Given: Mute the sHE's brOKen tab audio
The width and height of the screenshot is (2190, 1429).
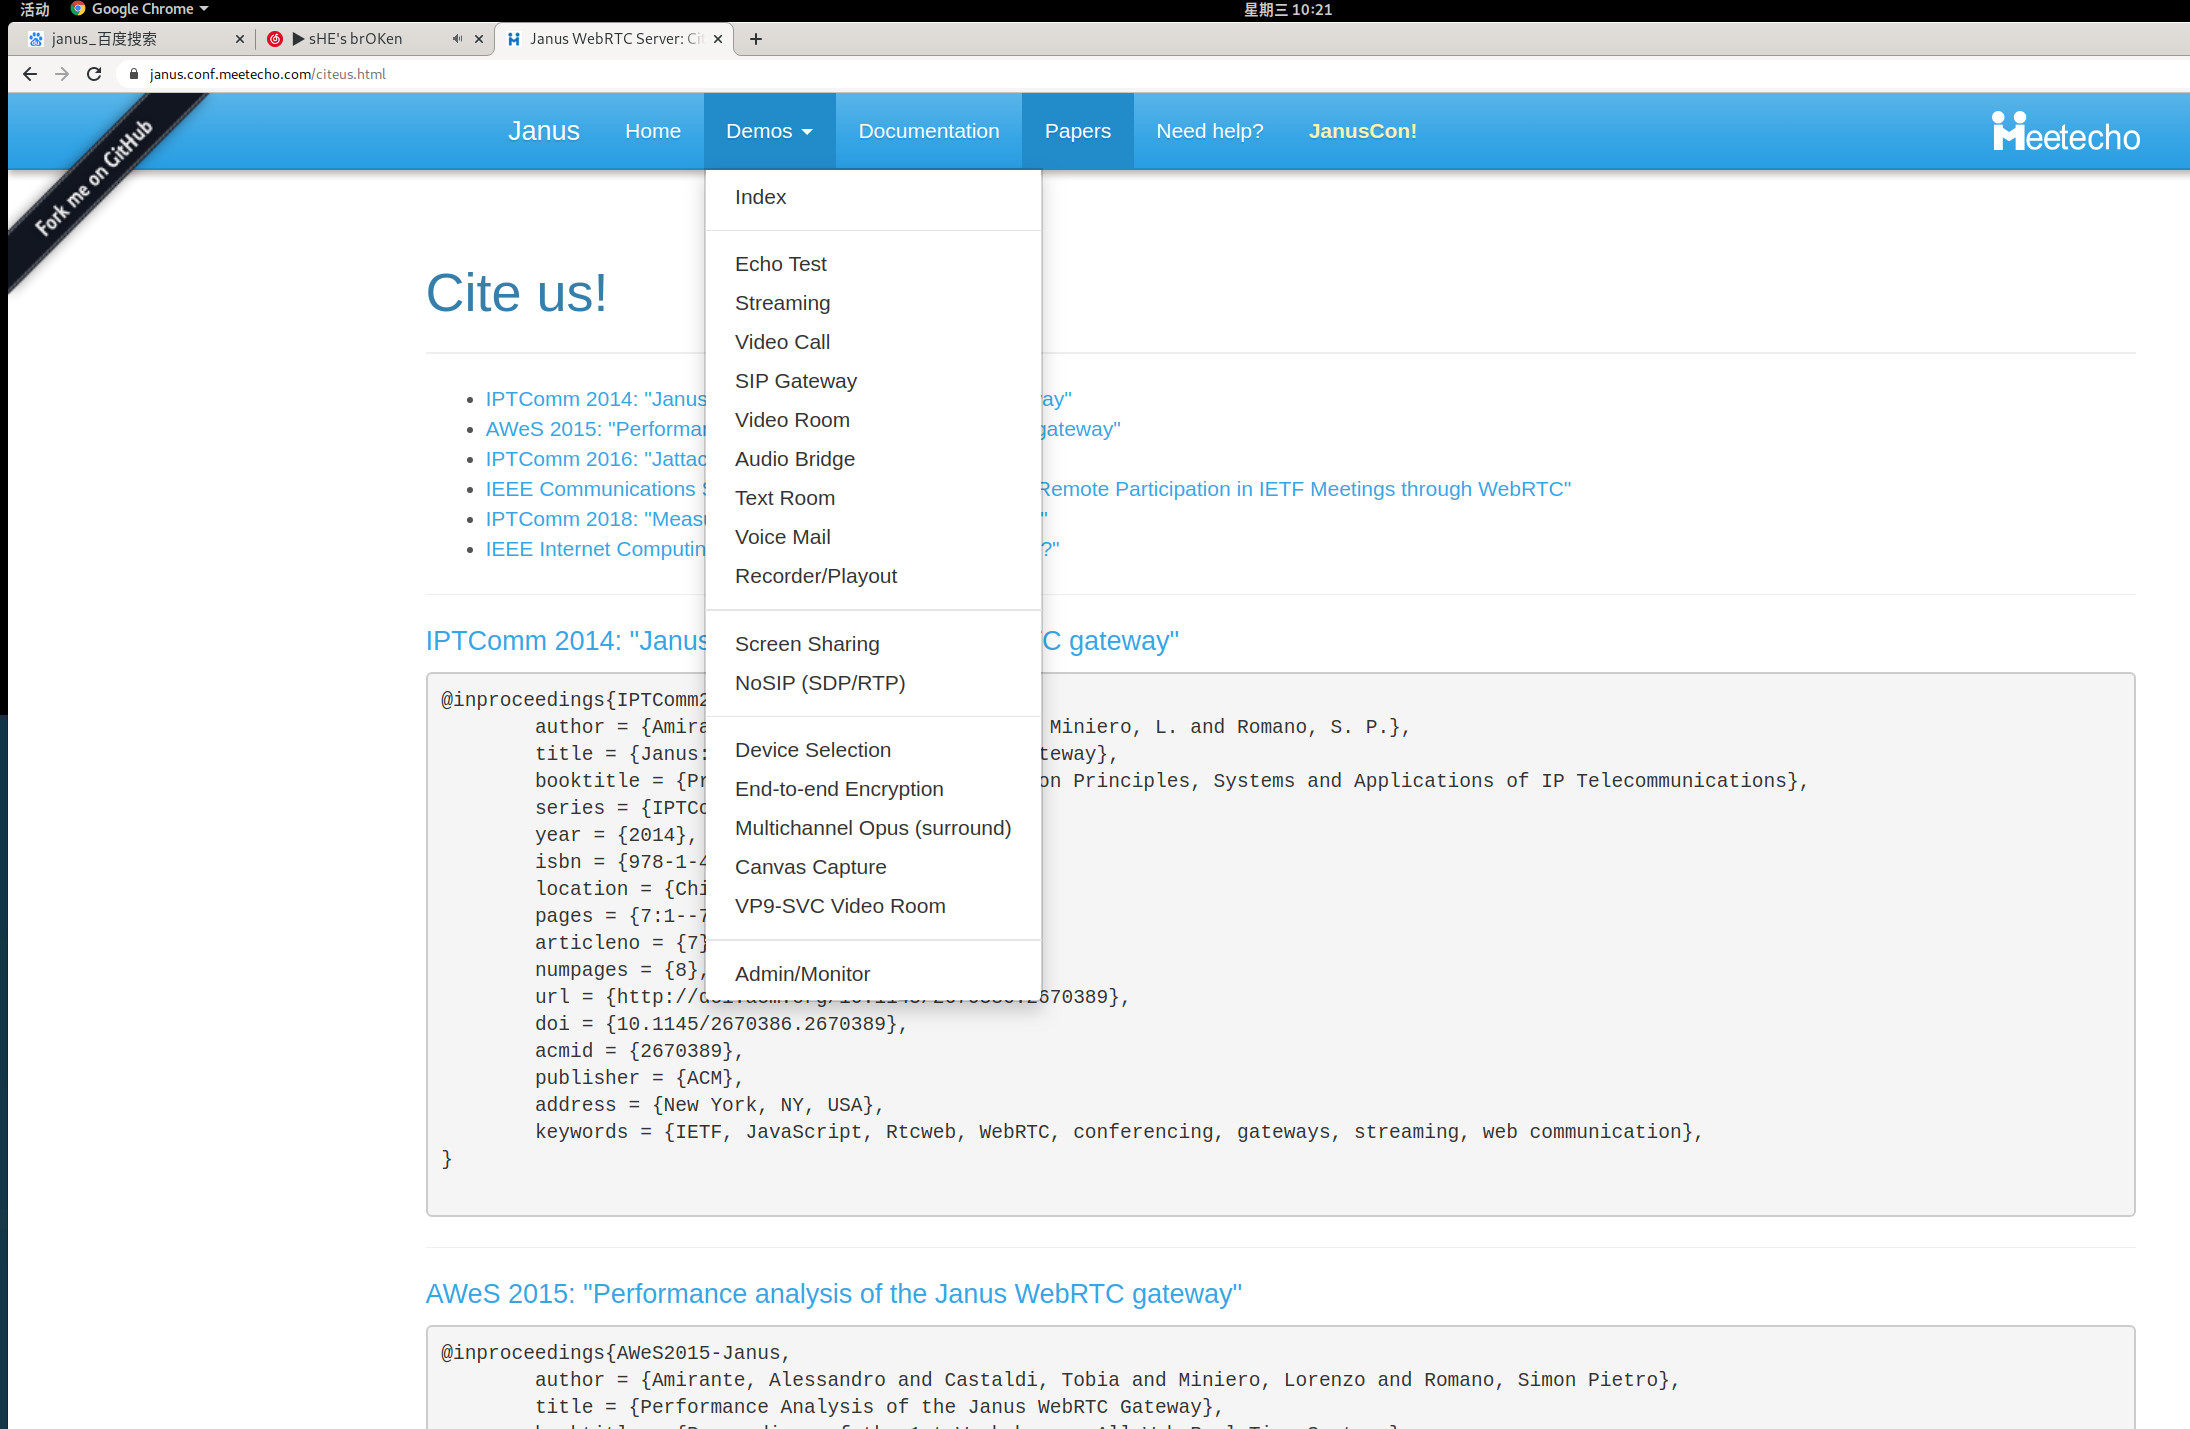Looking at the screenshot, I should [457, 39].
